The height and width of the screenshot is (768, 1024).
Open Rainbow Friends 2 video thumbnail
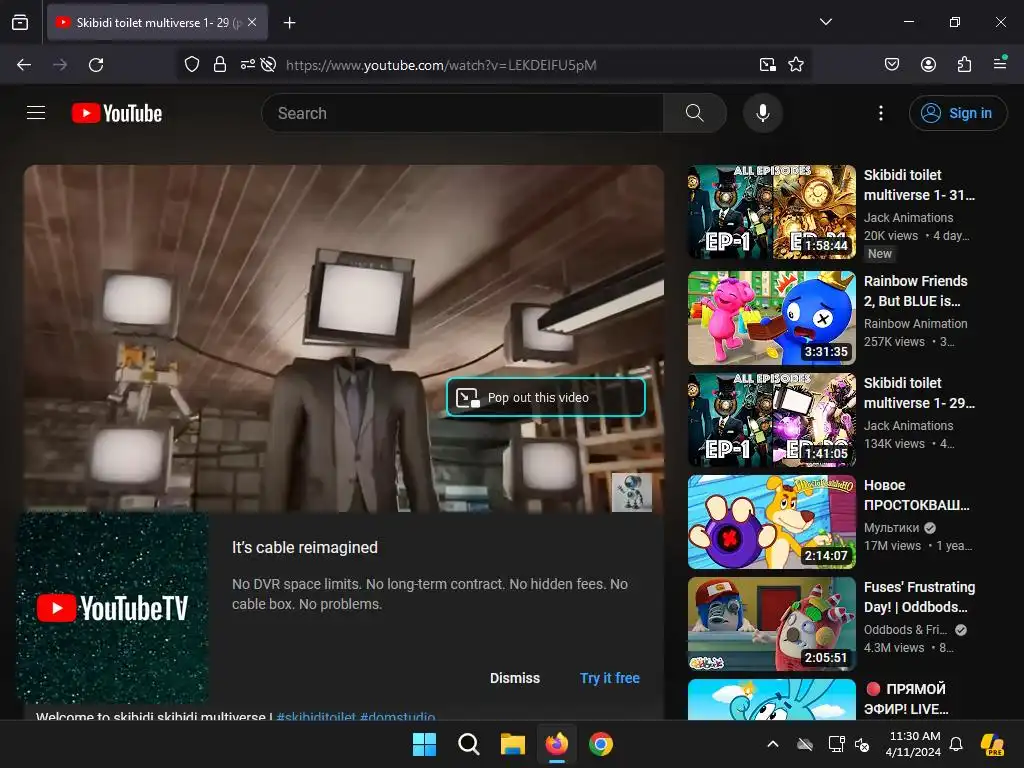click(771, 318)
